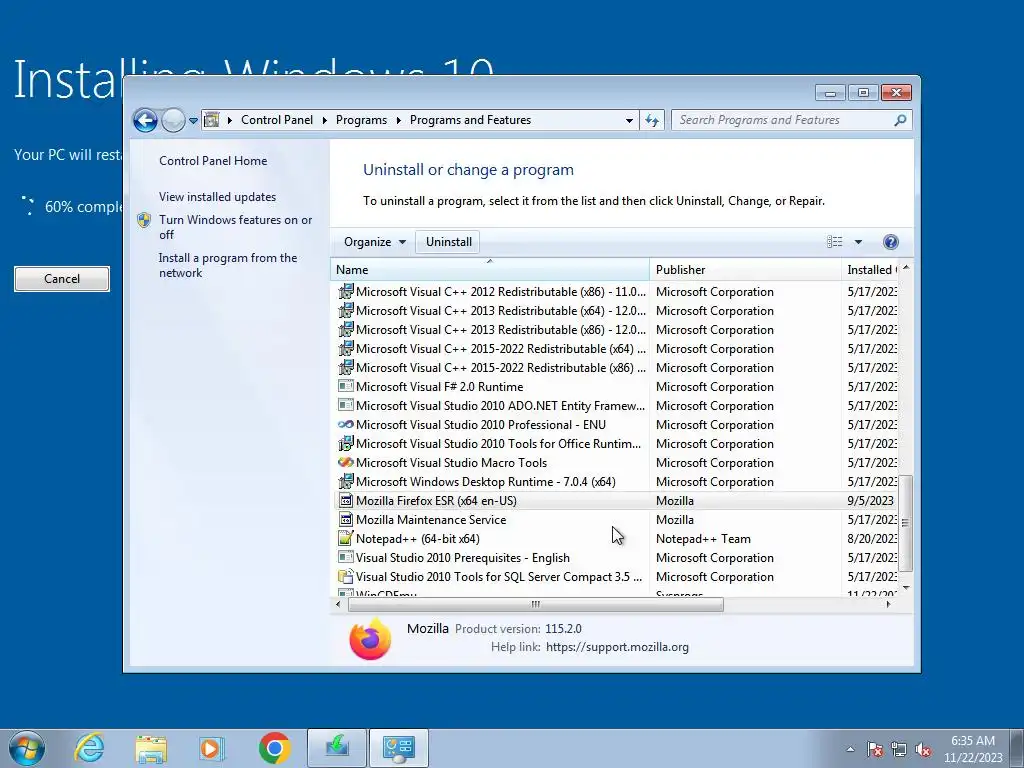Click the Forward navigation arrow

tap(173, 120)
